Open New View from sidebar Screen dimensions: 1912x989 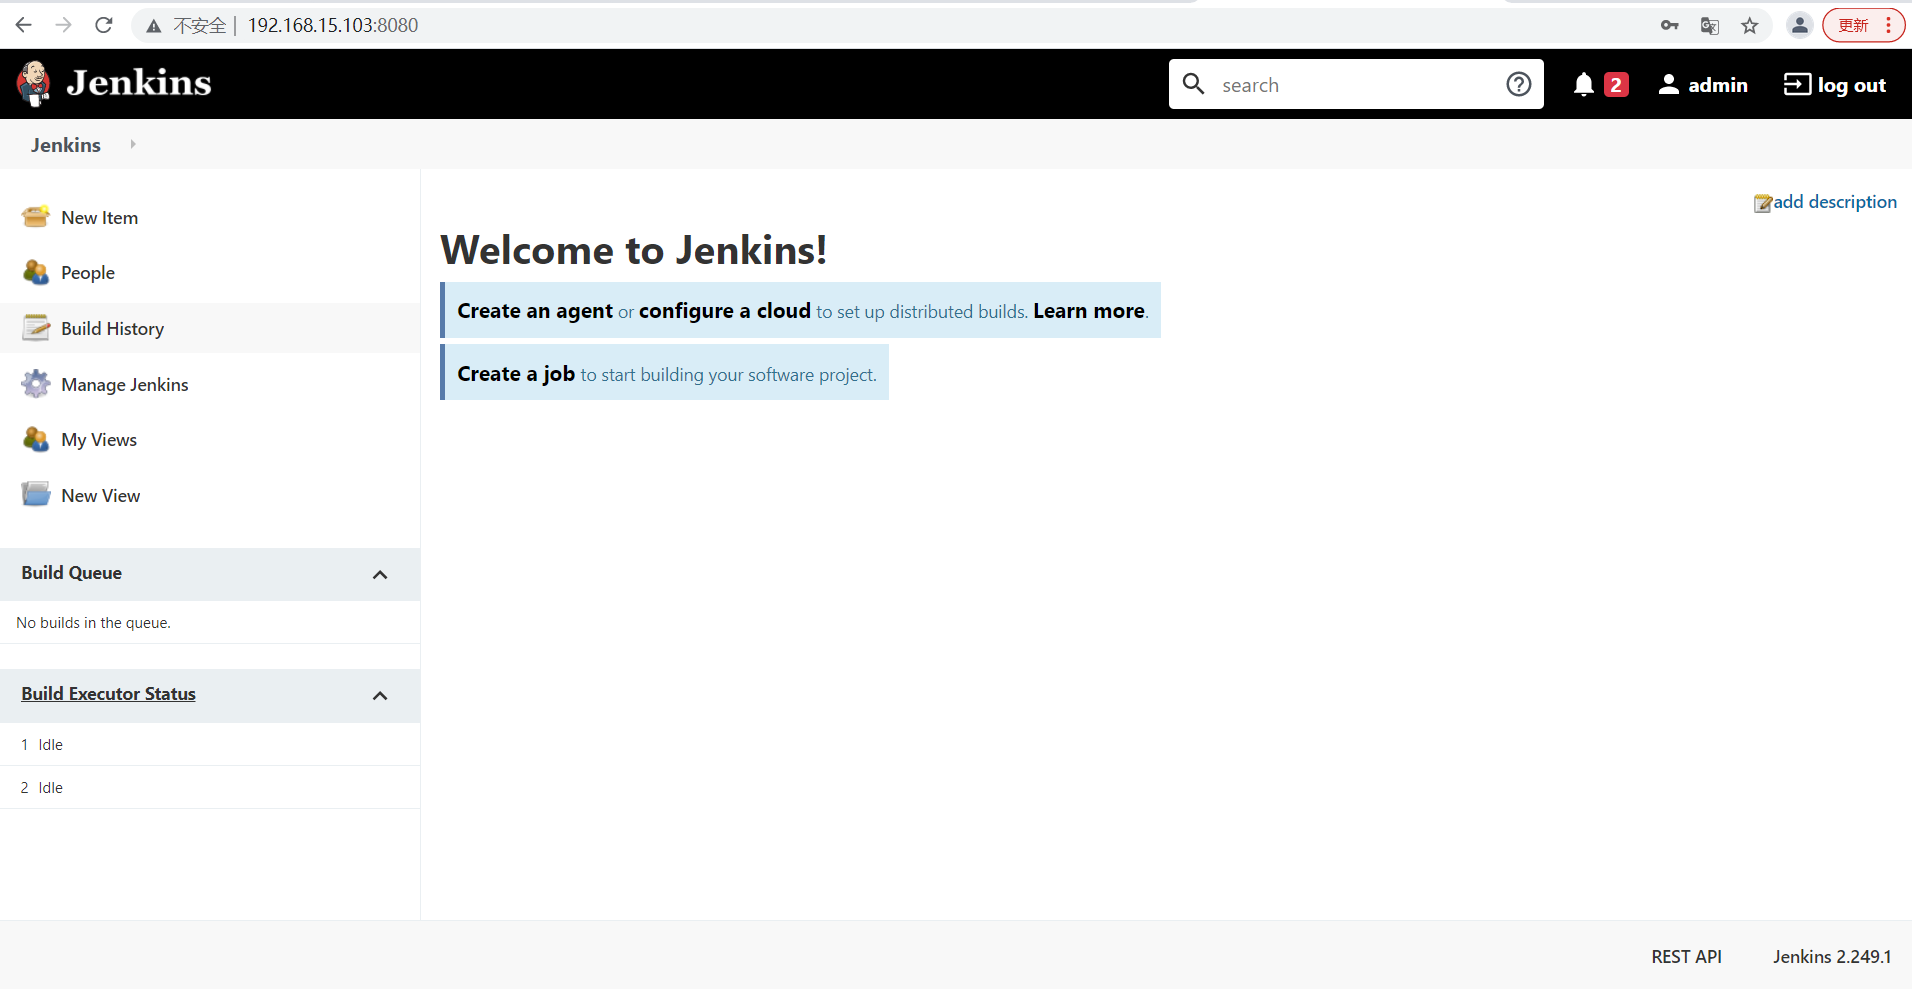tap(100, 495)
